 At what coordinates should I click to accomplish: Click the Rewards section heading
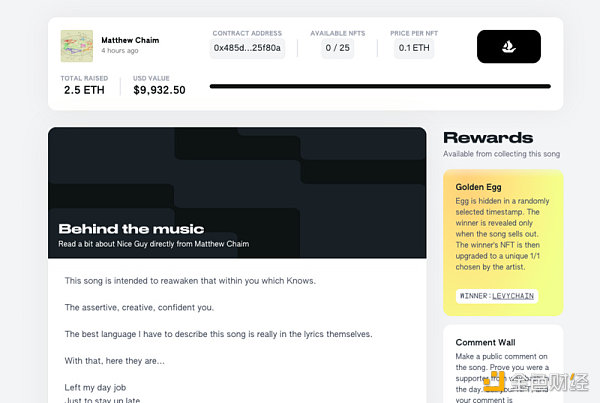point(488,138)
